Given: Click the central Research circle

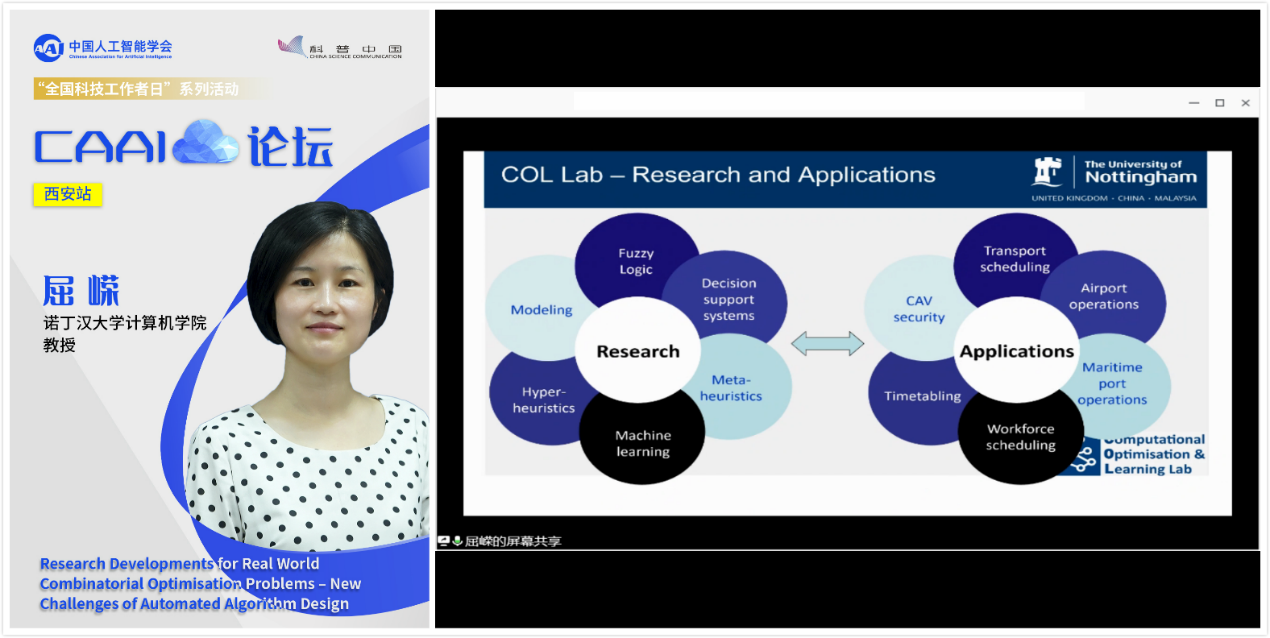Looking at the screenshot, I should [x=637, y=351].
